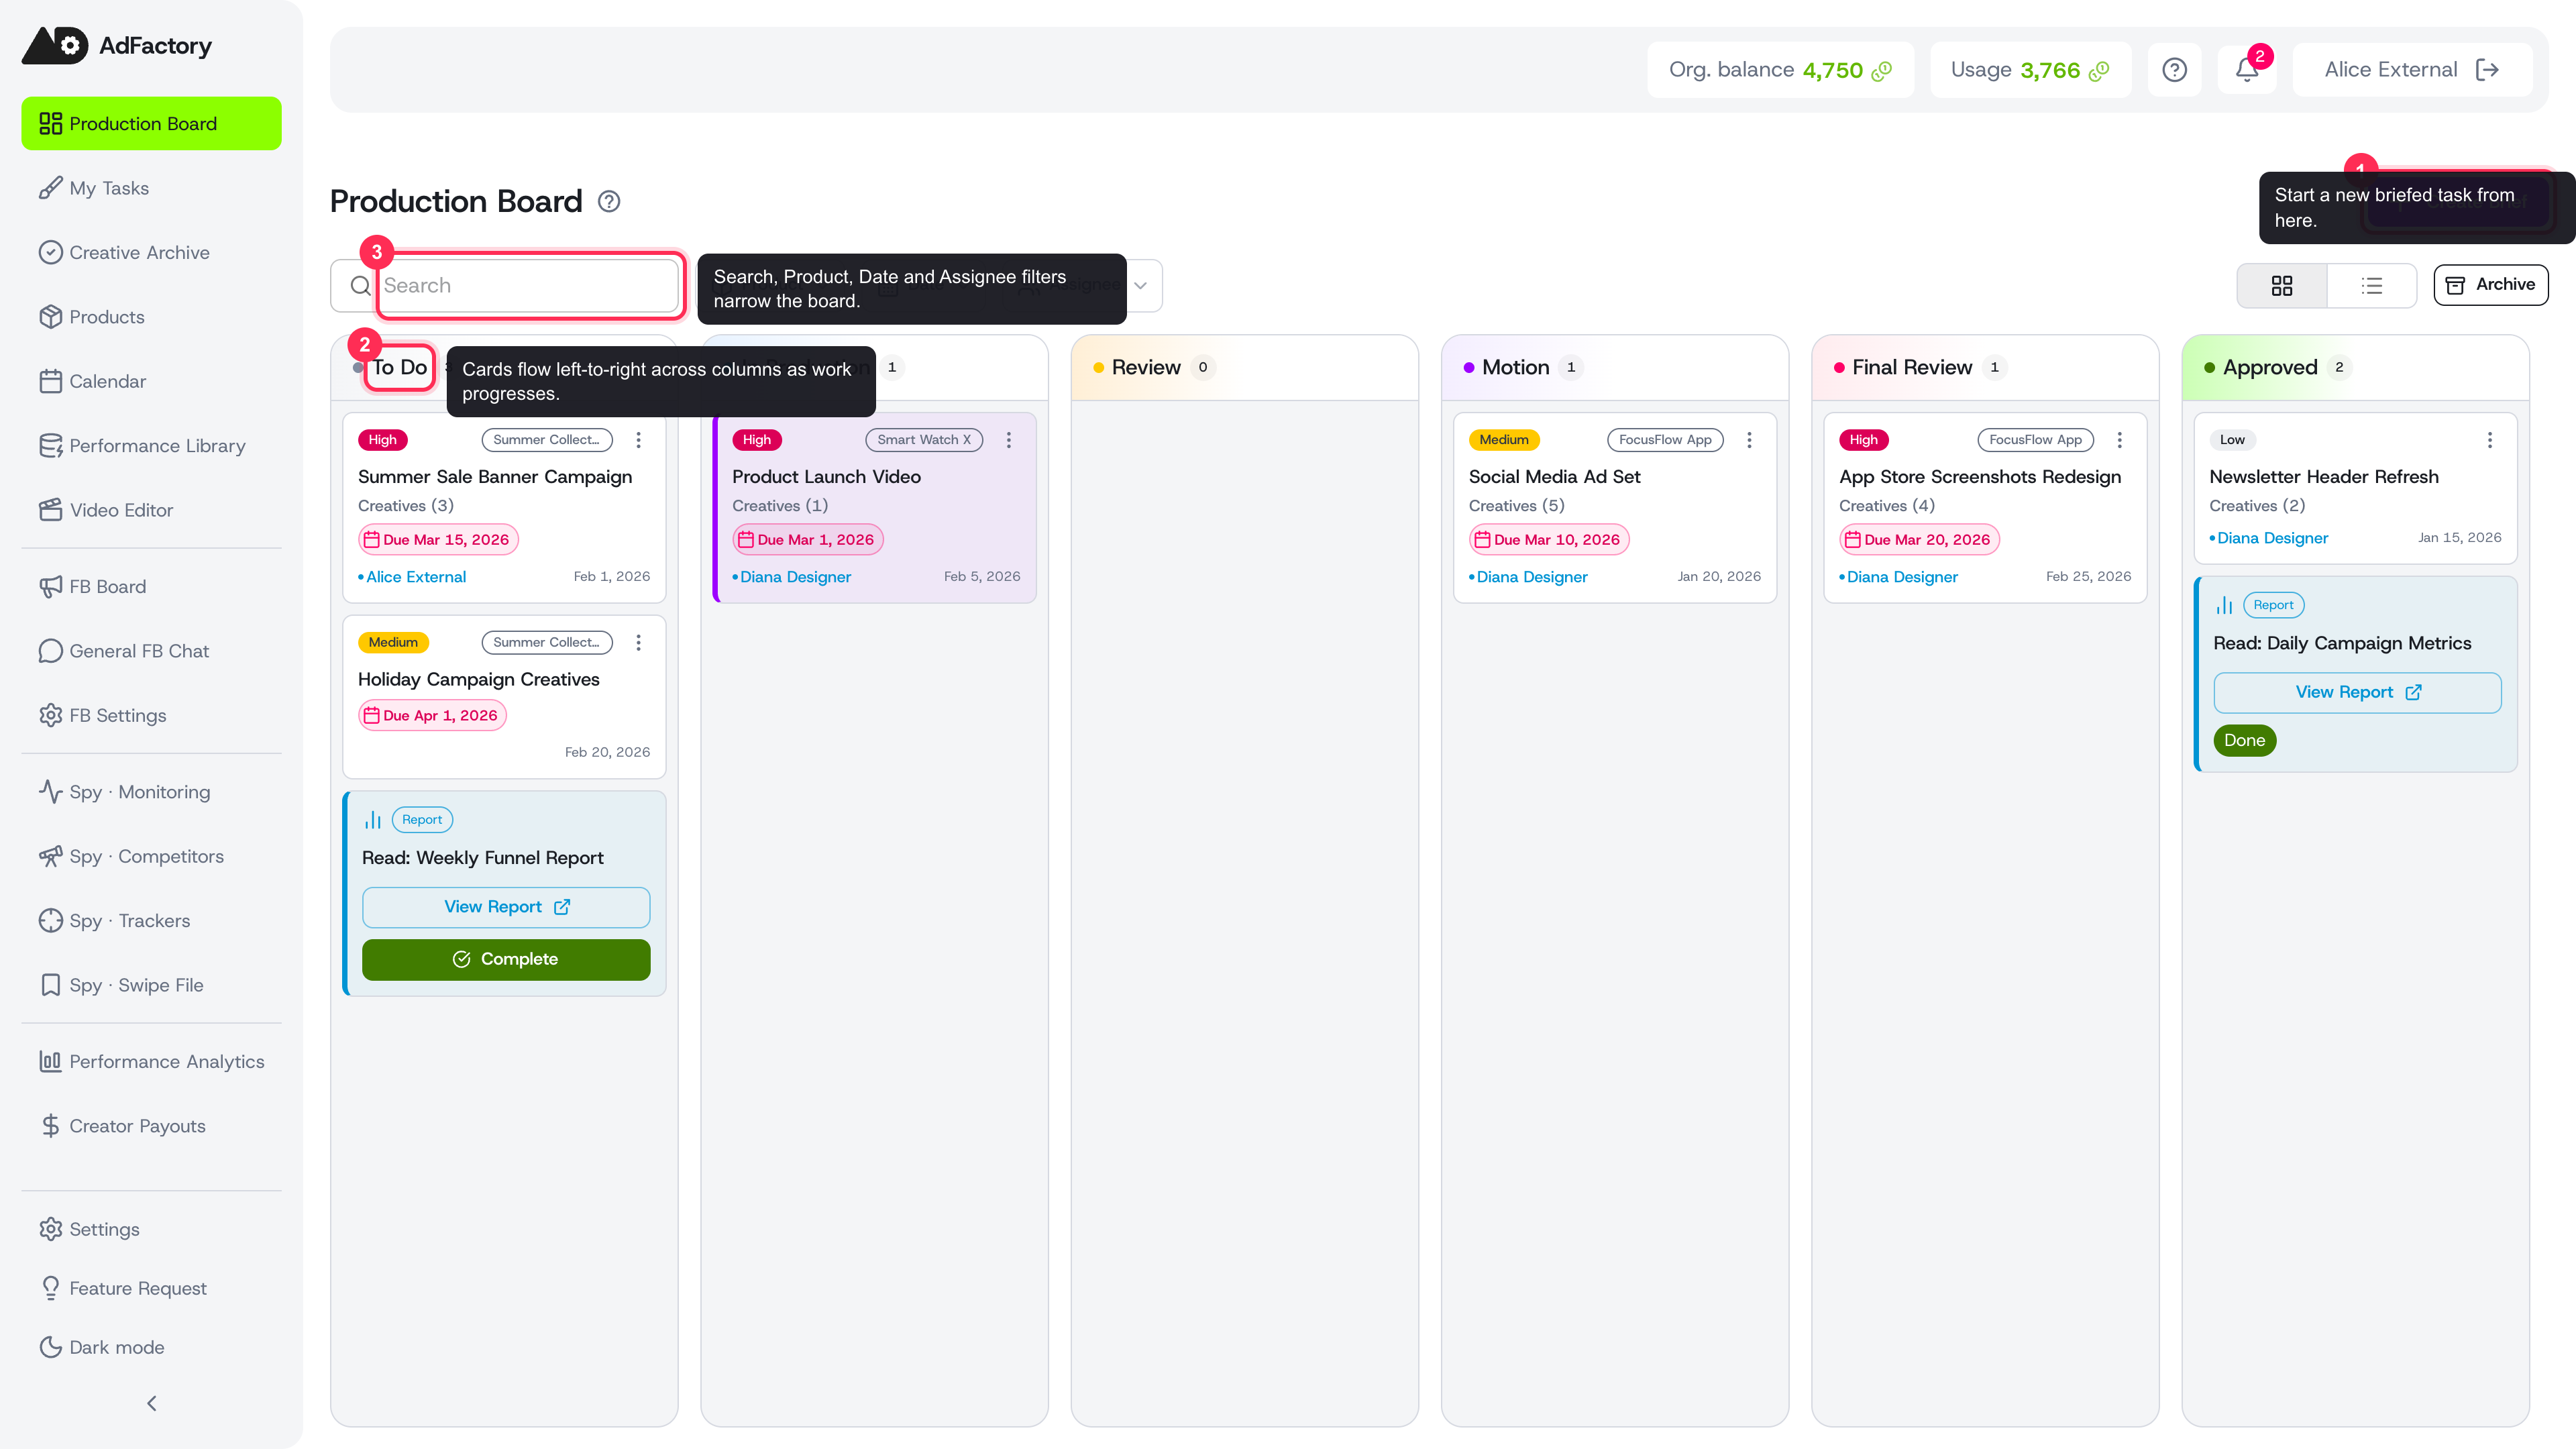Image resolution: width=2576 pixels, height=1449 pixels.
Task: Click Alice External assignee on Summer Sale card
Action: pos(416,577)
